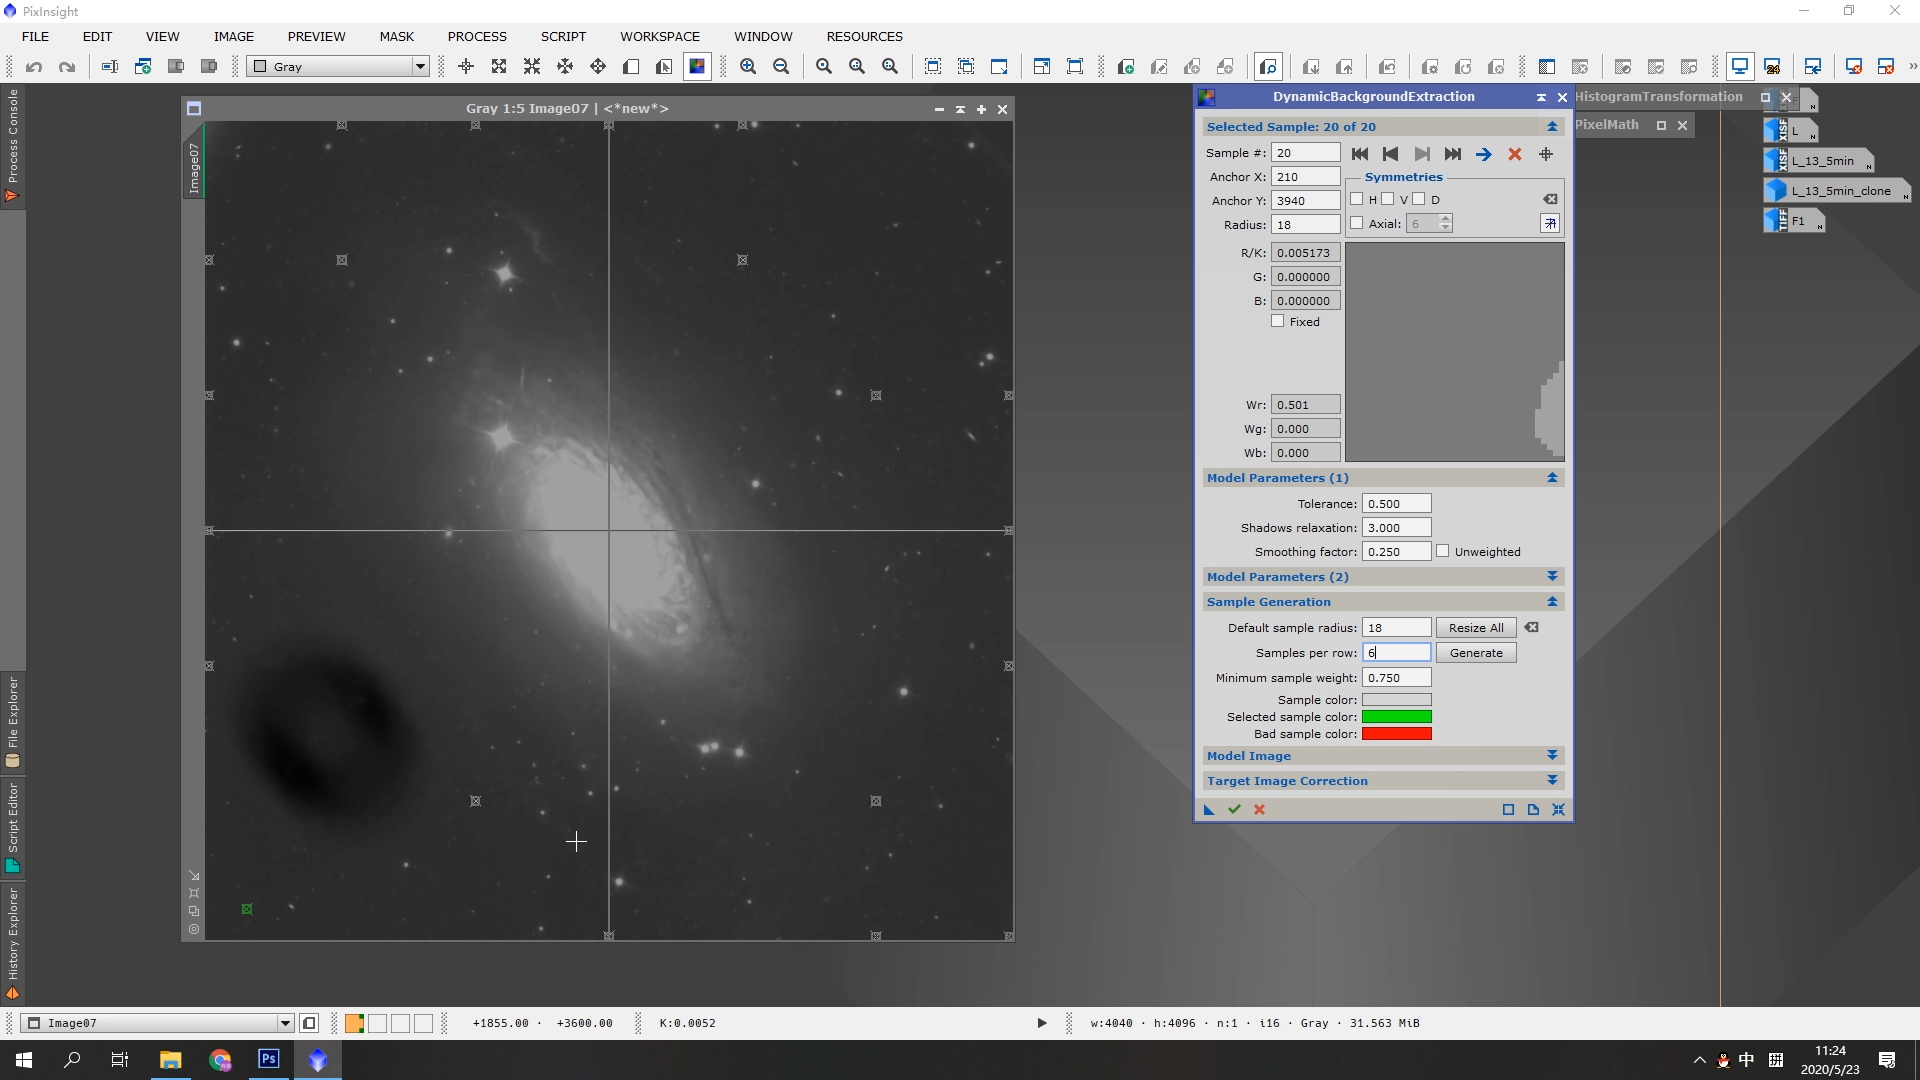1920x1080 pixels.
Task: Open the PROCESS menu
Action: 477,36
